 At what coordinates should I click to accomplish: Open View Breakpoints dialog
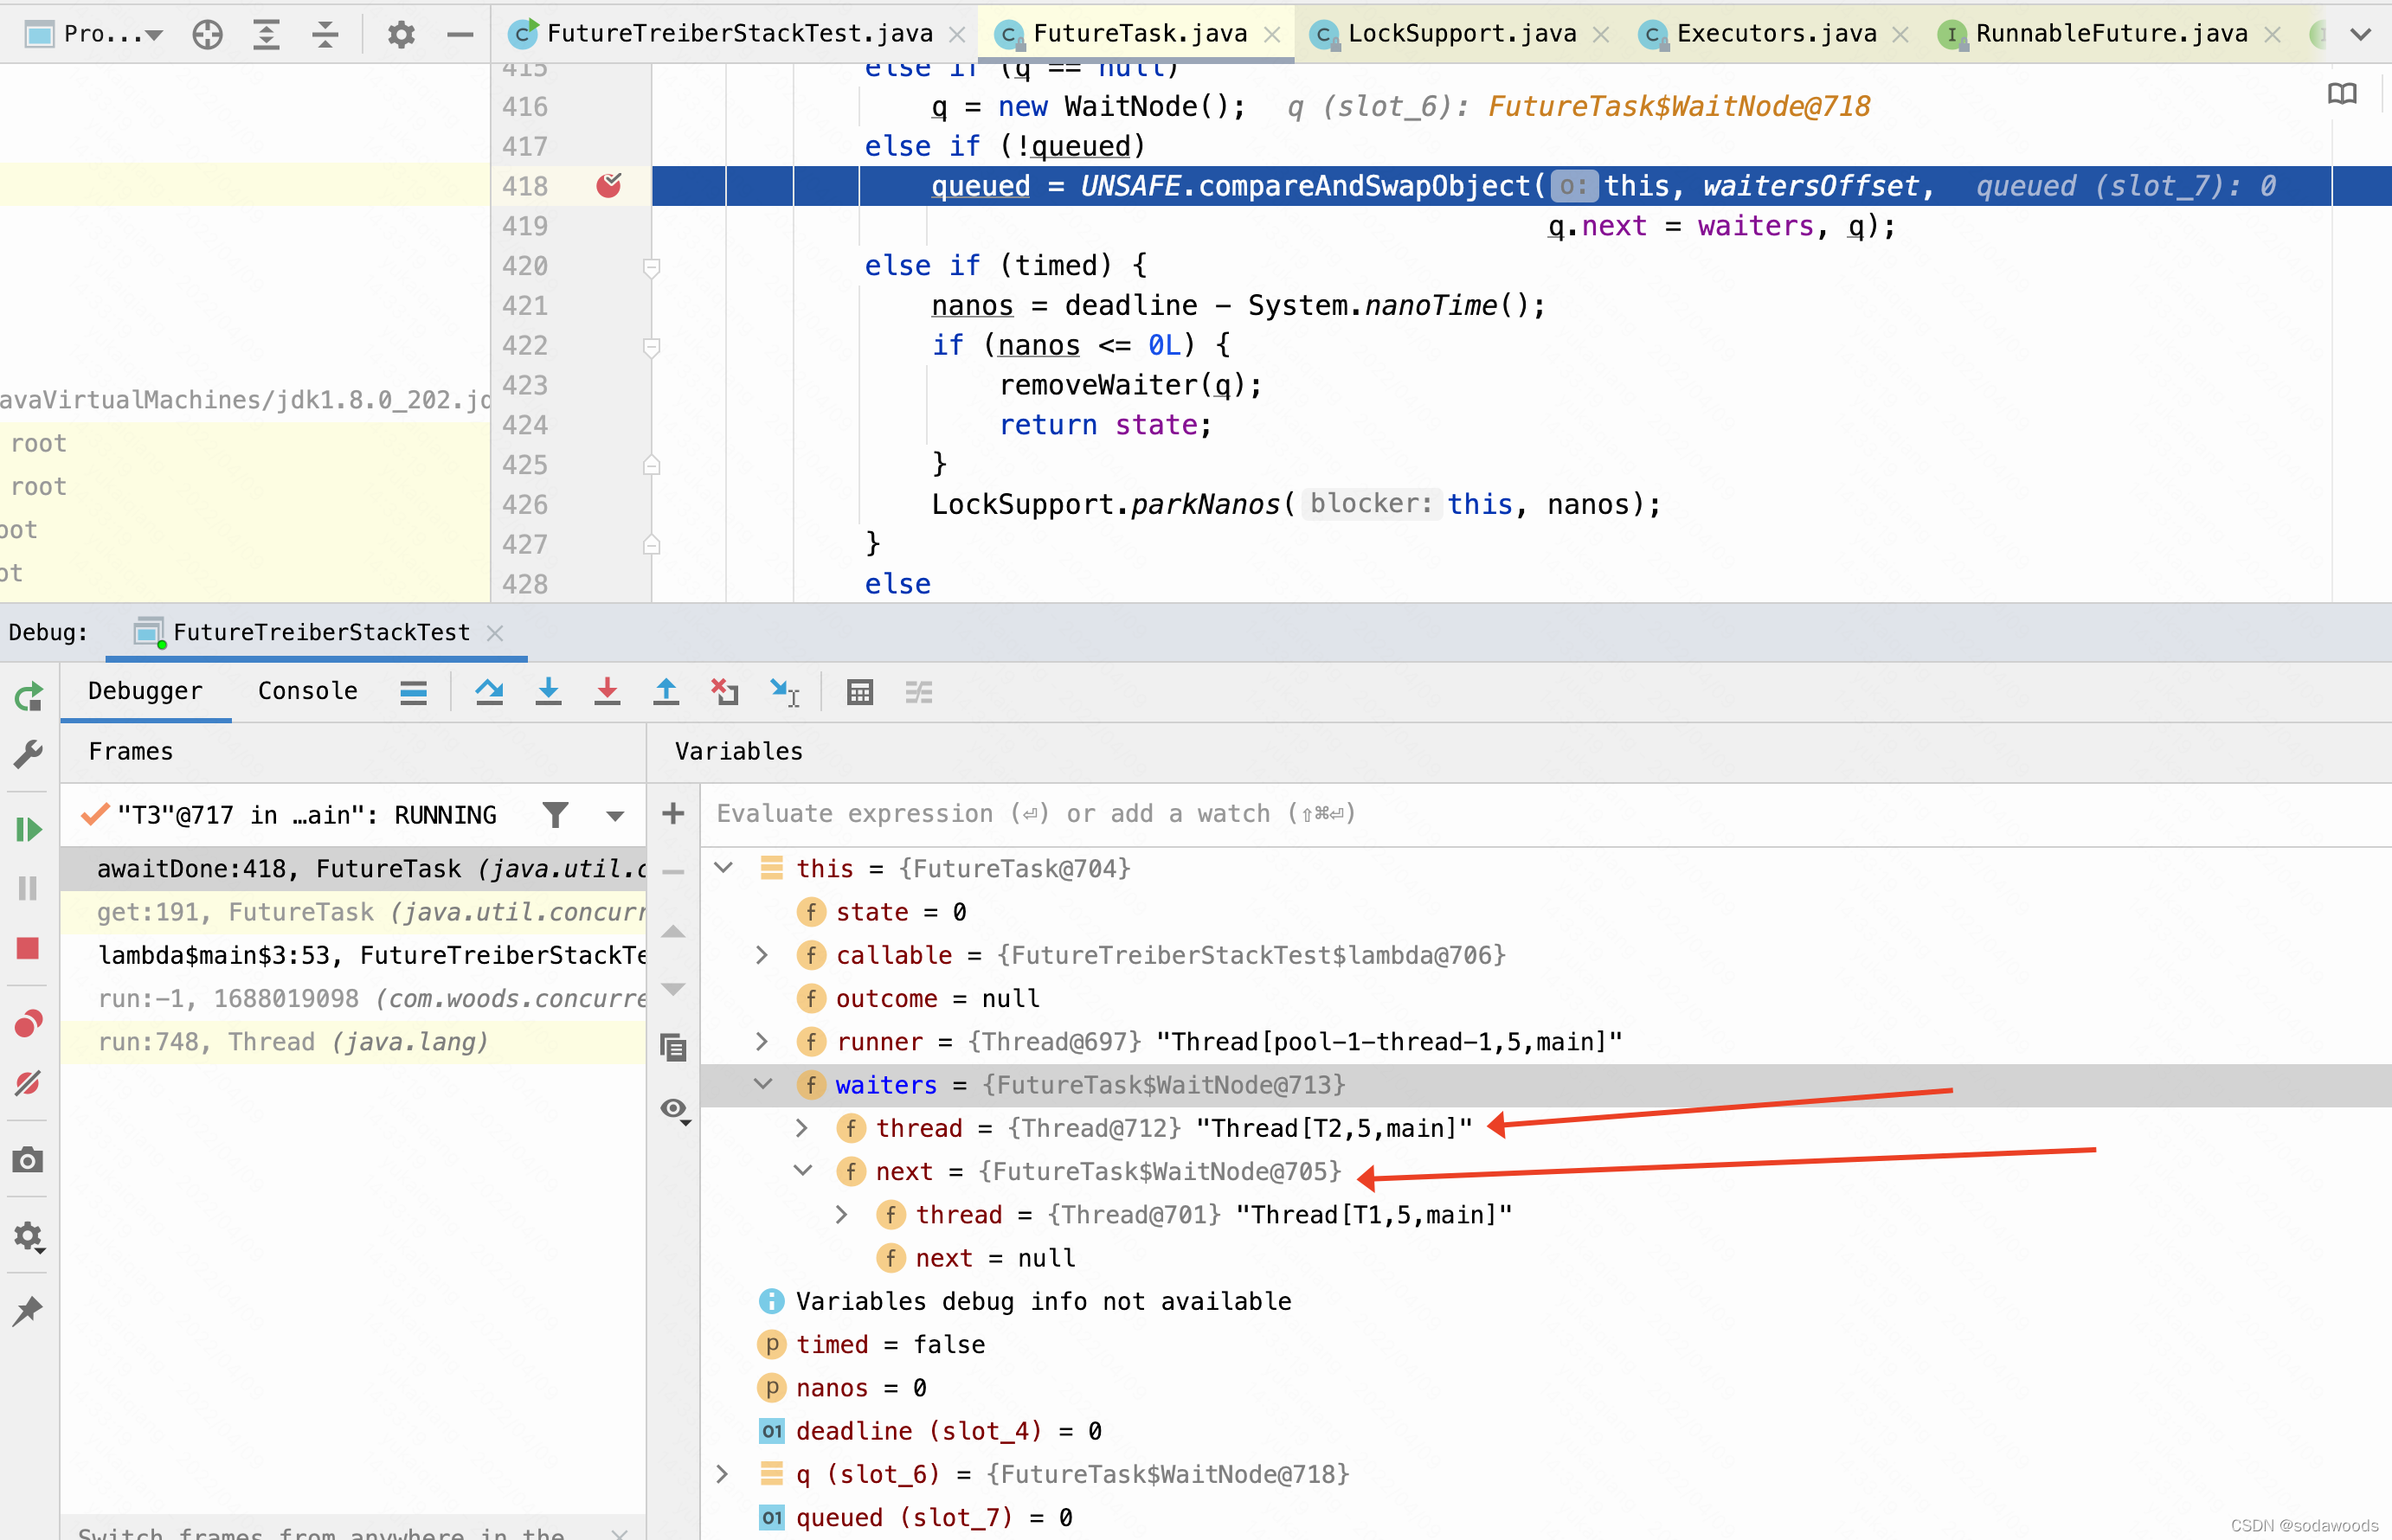tap(28, 1023)
